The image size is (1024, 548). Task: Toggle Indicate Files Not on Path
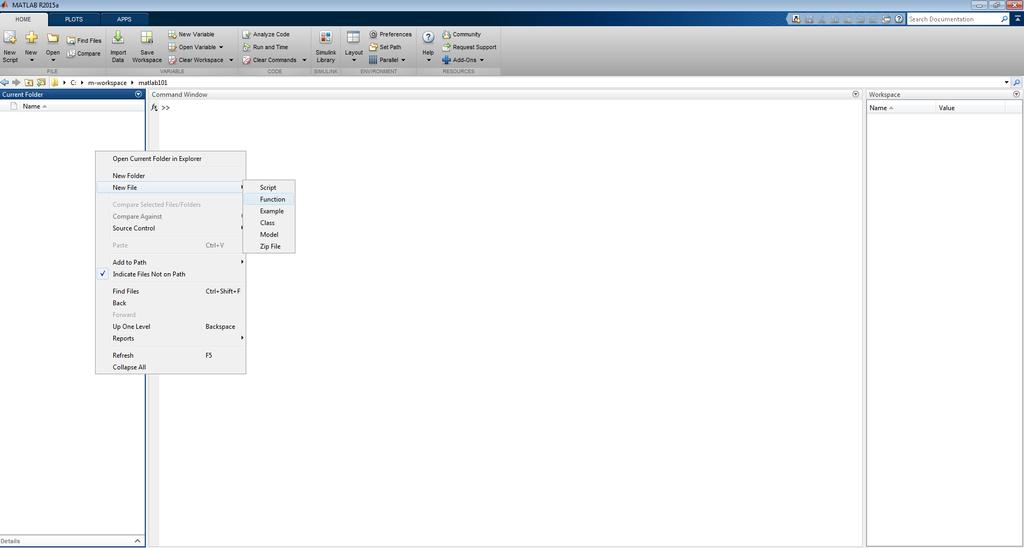tap(170, 274)
